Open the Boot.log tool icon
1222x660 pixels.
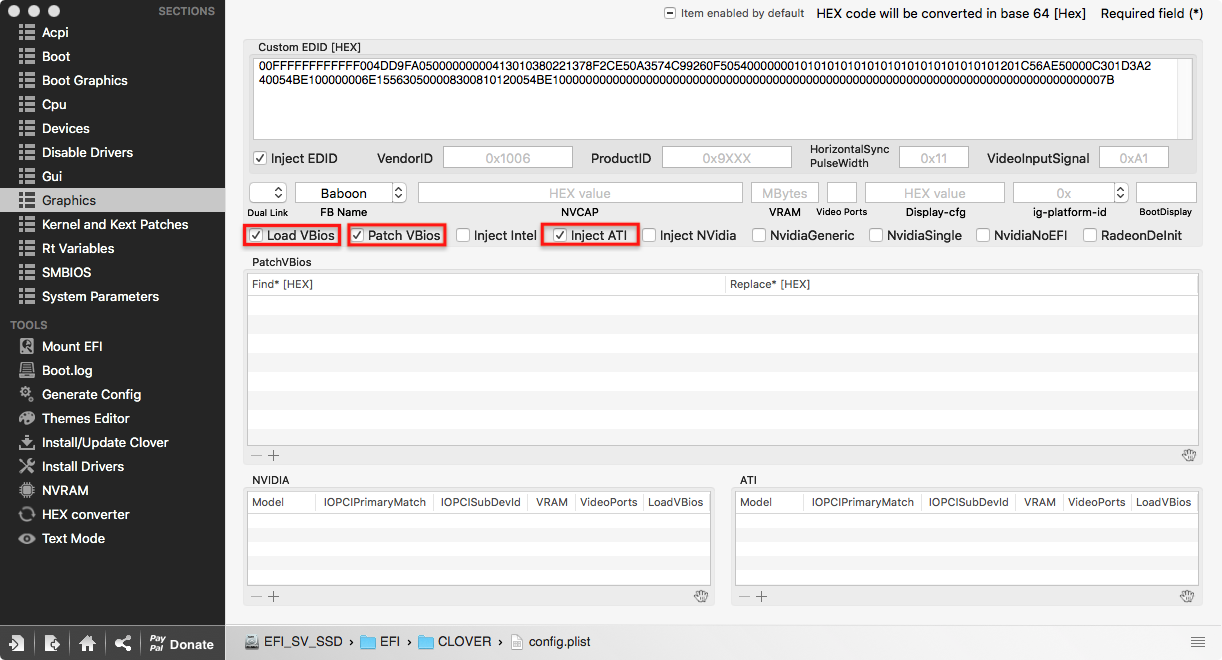pyautogui.click(x=26, y=370)
